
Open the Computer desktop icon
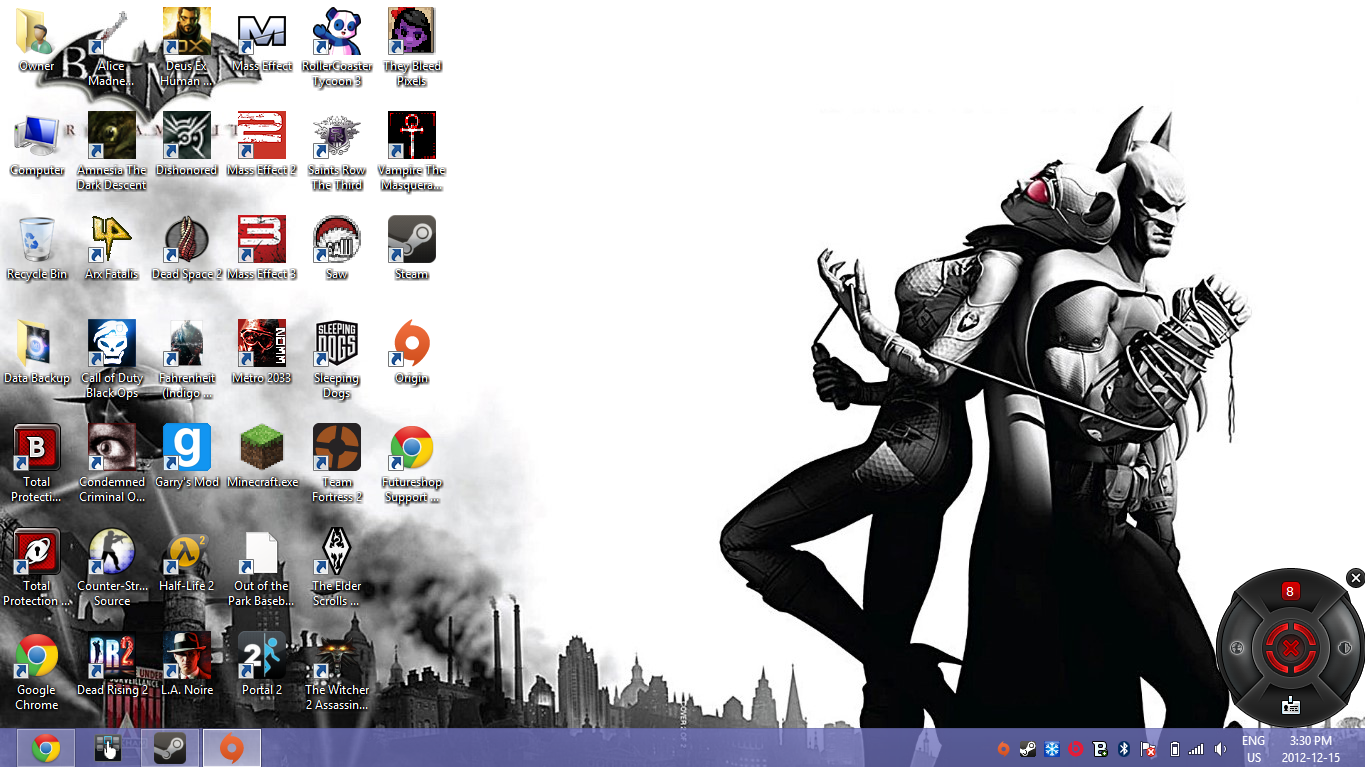click(37, 145)
